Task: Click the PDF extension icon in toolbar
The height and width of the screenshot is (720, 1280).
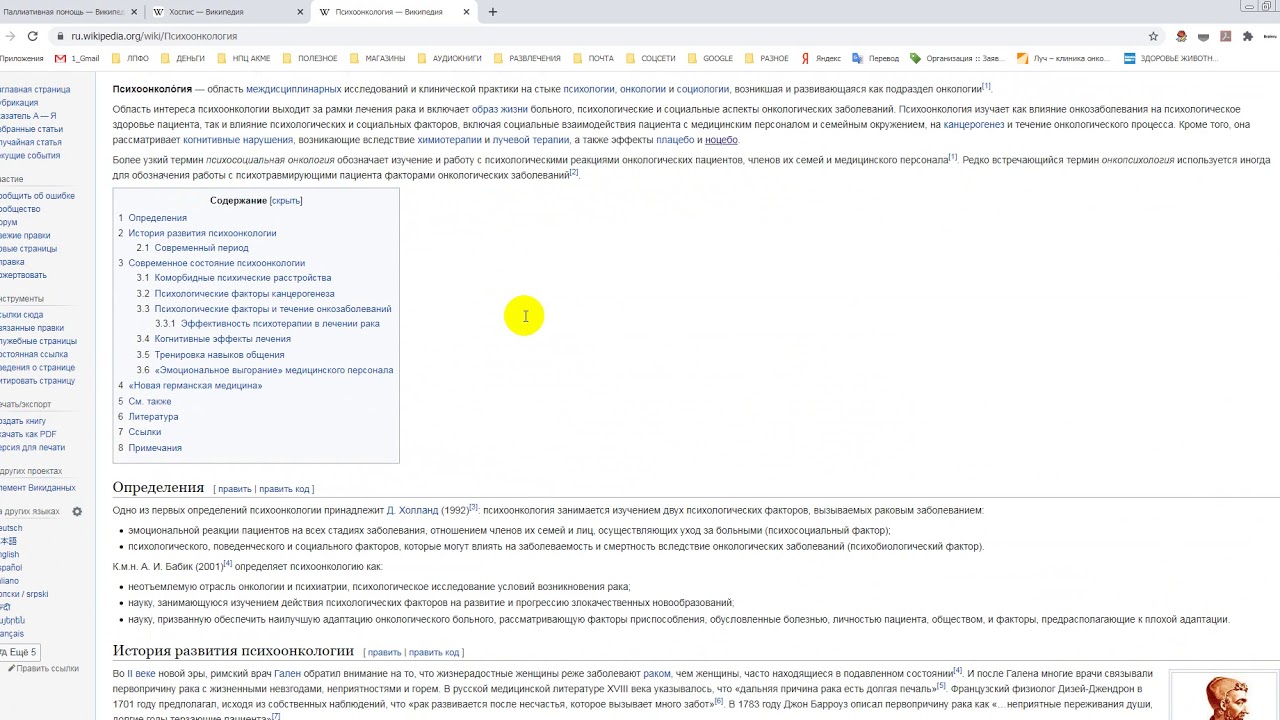Action: pyautogui.click(x=1225, y=36)
